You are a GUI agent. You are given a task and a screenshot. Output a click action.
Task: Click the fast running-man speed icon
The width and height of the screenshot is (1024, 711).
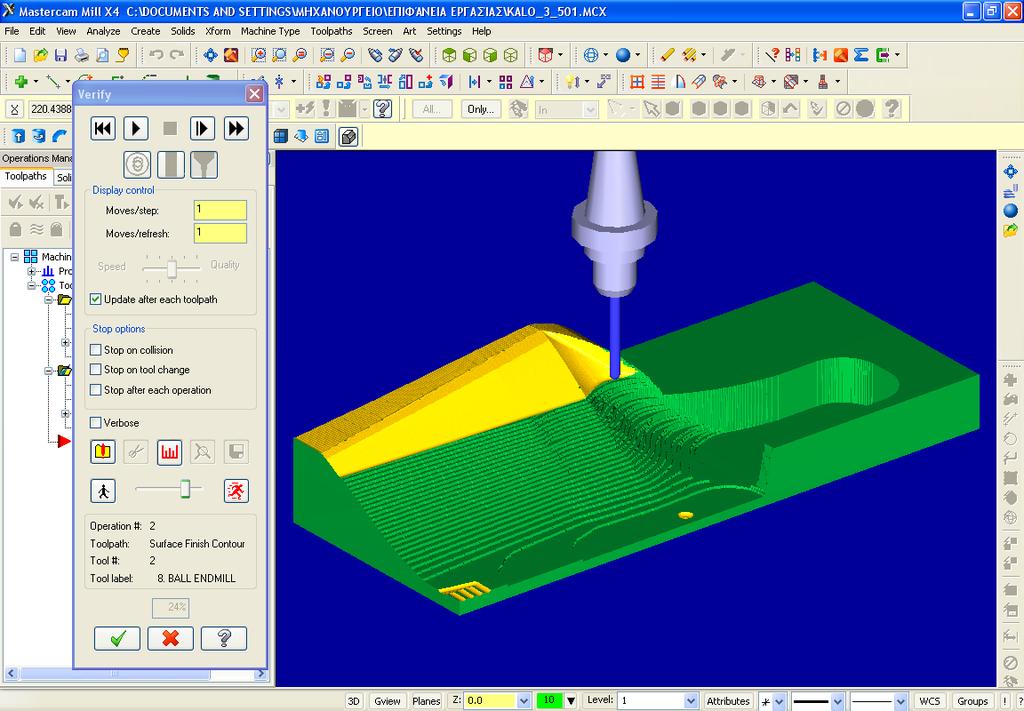236,491
